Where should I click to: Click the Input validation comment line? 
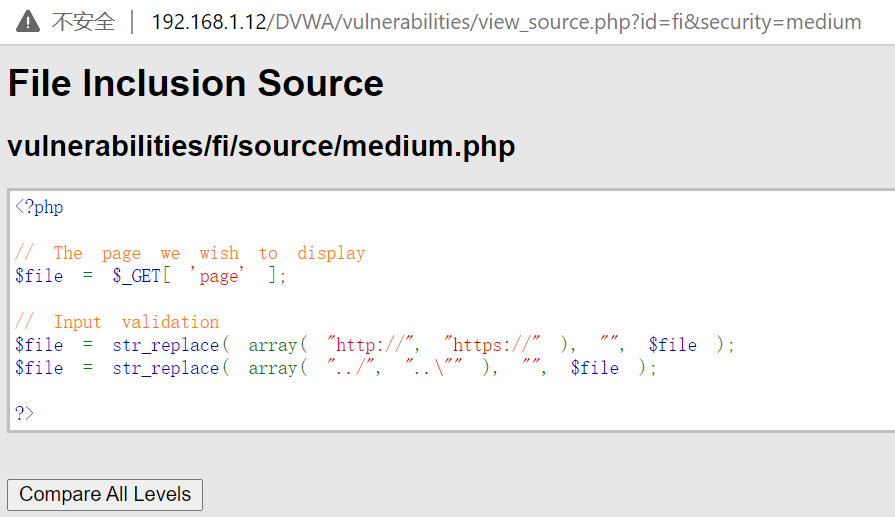click(x=117, y=322)
